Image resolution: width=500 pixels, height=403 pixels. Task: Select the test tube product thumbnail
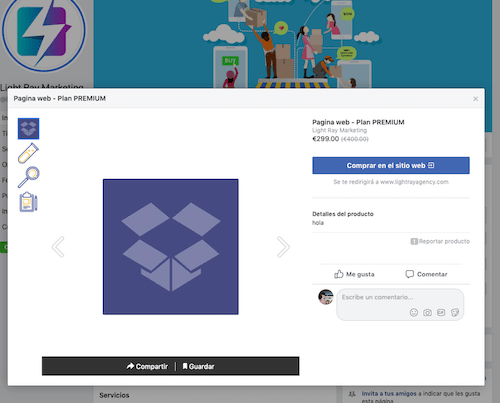click(x=28, y=153)
